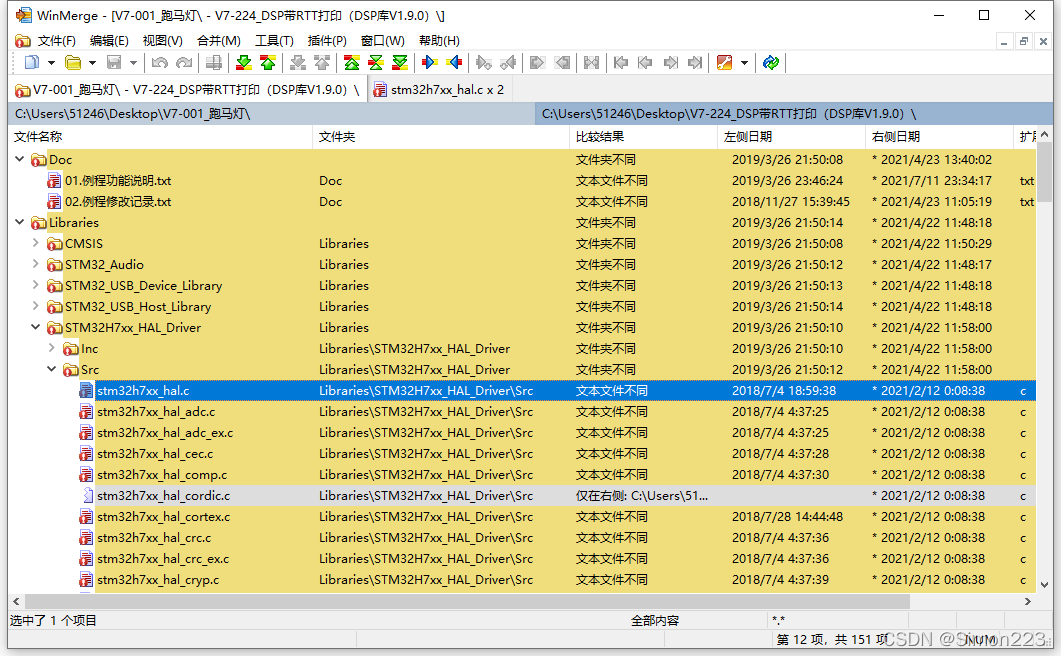Screen dimensions: 1061x656
Task: Click the Save toolbar icon
Action: pyautogui.click(x=114, y=63)
